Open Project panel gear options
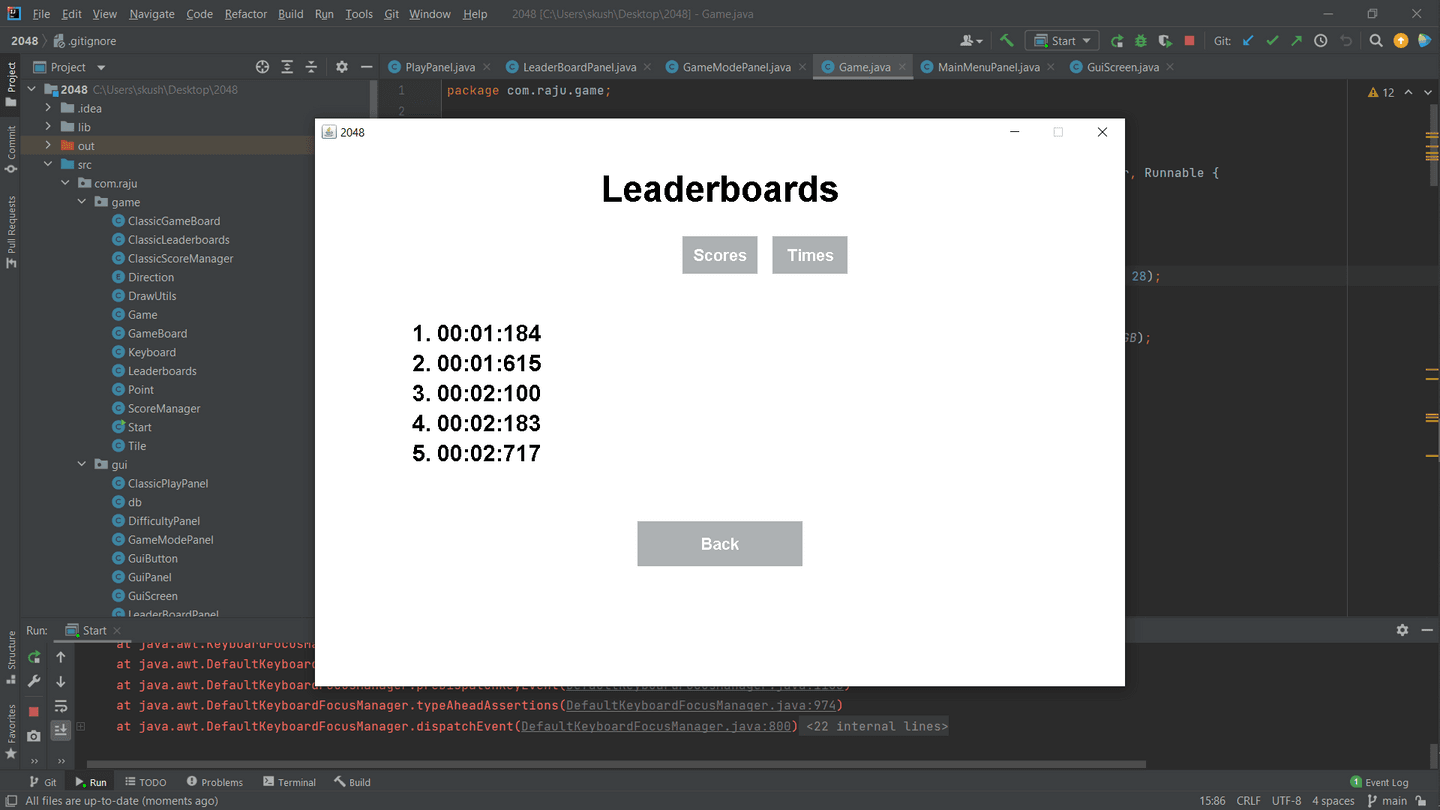 [x=342, y=67]
